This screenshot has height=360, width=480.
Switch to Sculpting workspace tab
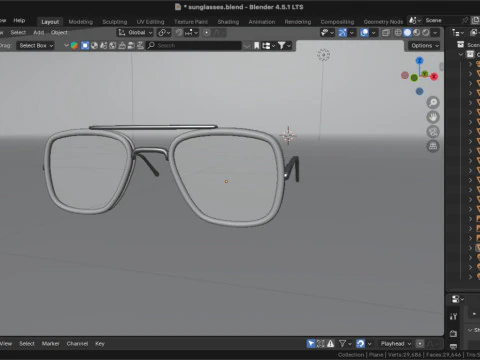pyautogui.click(x=115, y=22)
